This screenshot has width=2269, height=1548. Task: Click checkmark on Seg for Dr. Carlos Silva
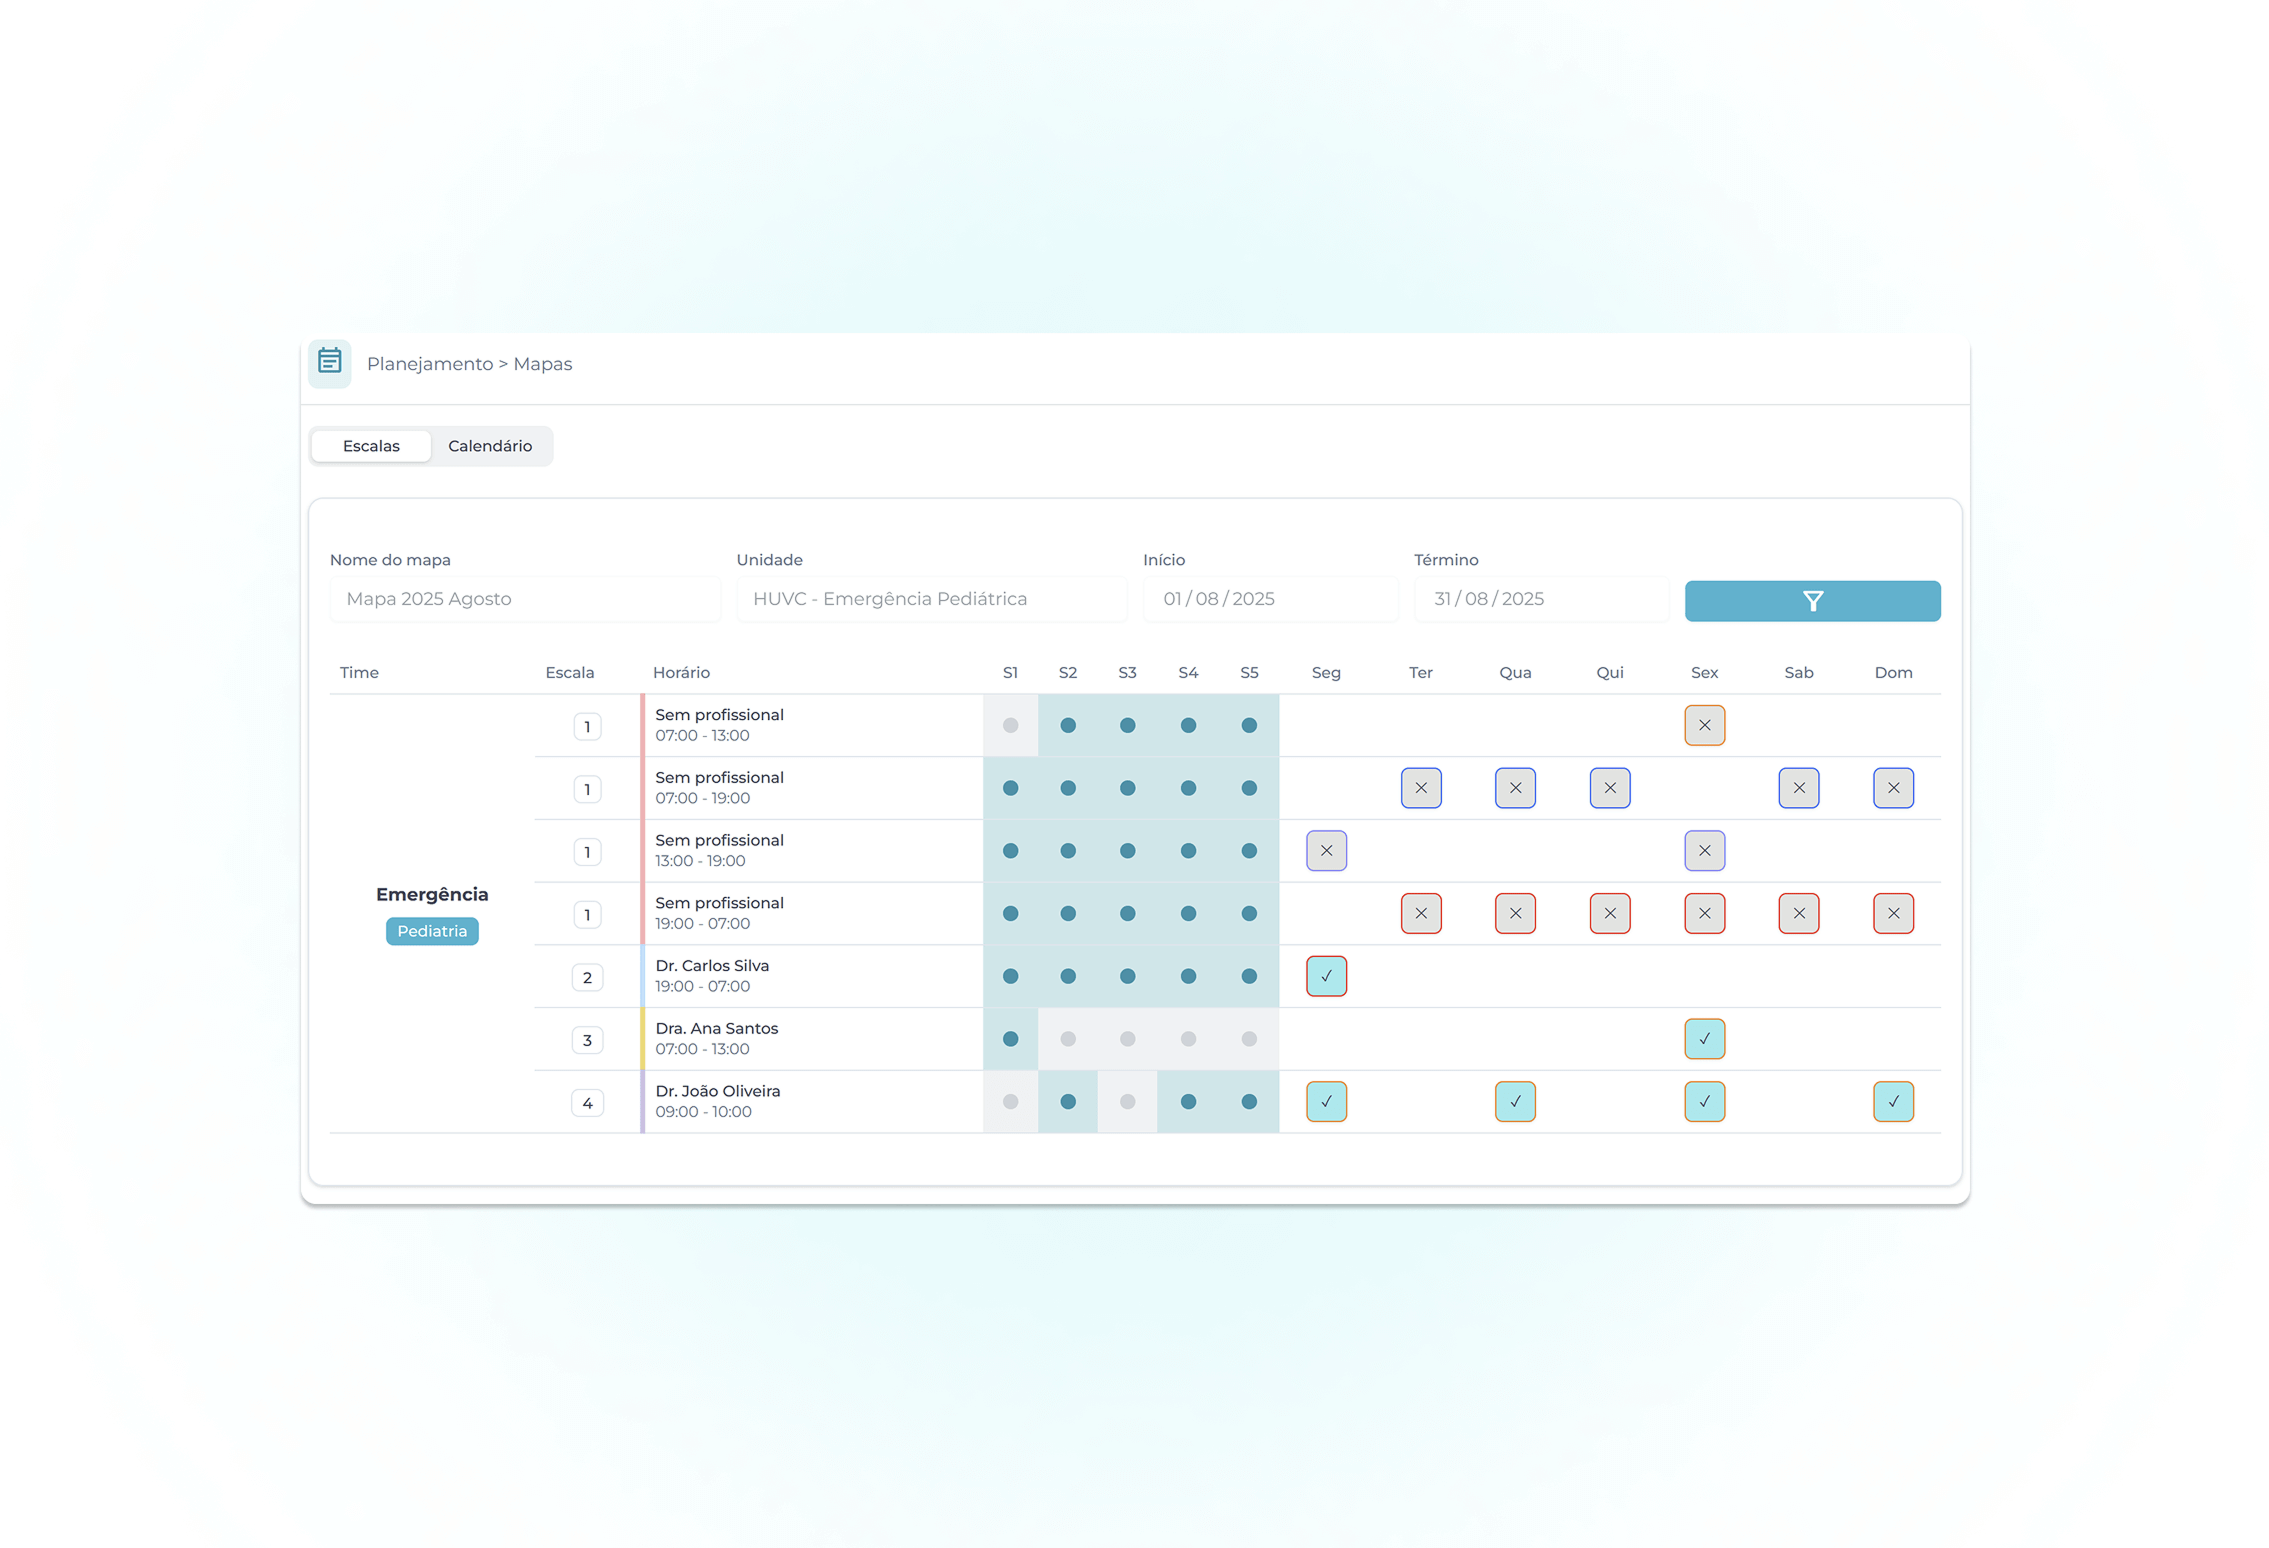click(x=1325, y=976)
